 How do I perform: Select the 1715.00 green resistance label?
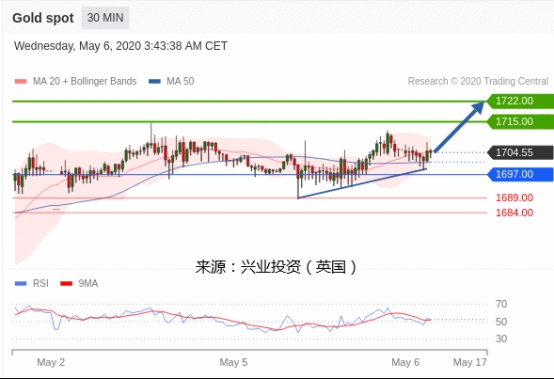click(x=520, y=122)
